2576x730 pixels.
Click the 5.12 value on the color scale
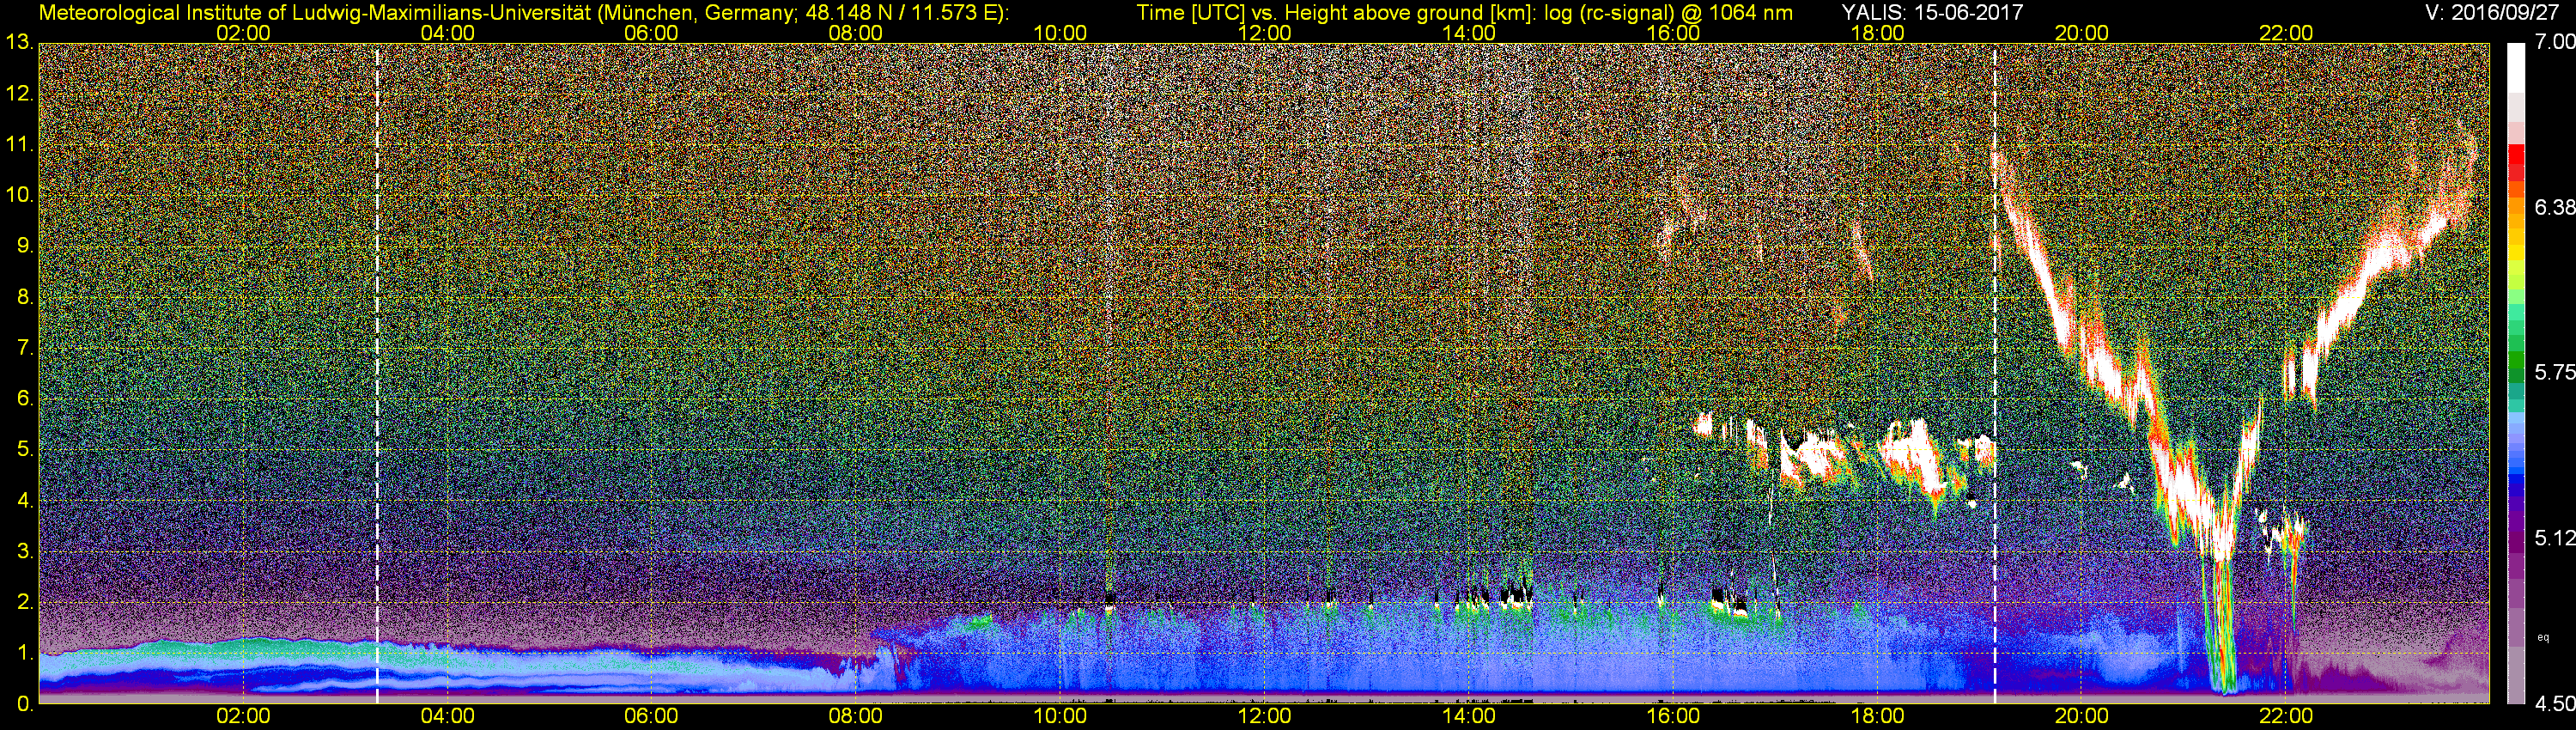tap(2556, 538)
